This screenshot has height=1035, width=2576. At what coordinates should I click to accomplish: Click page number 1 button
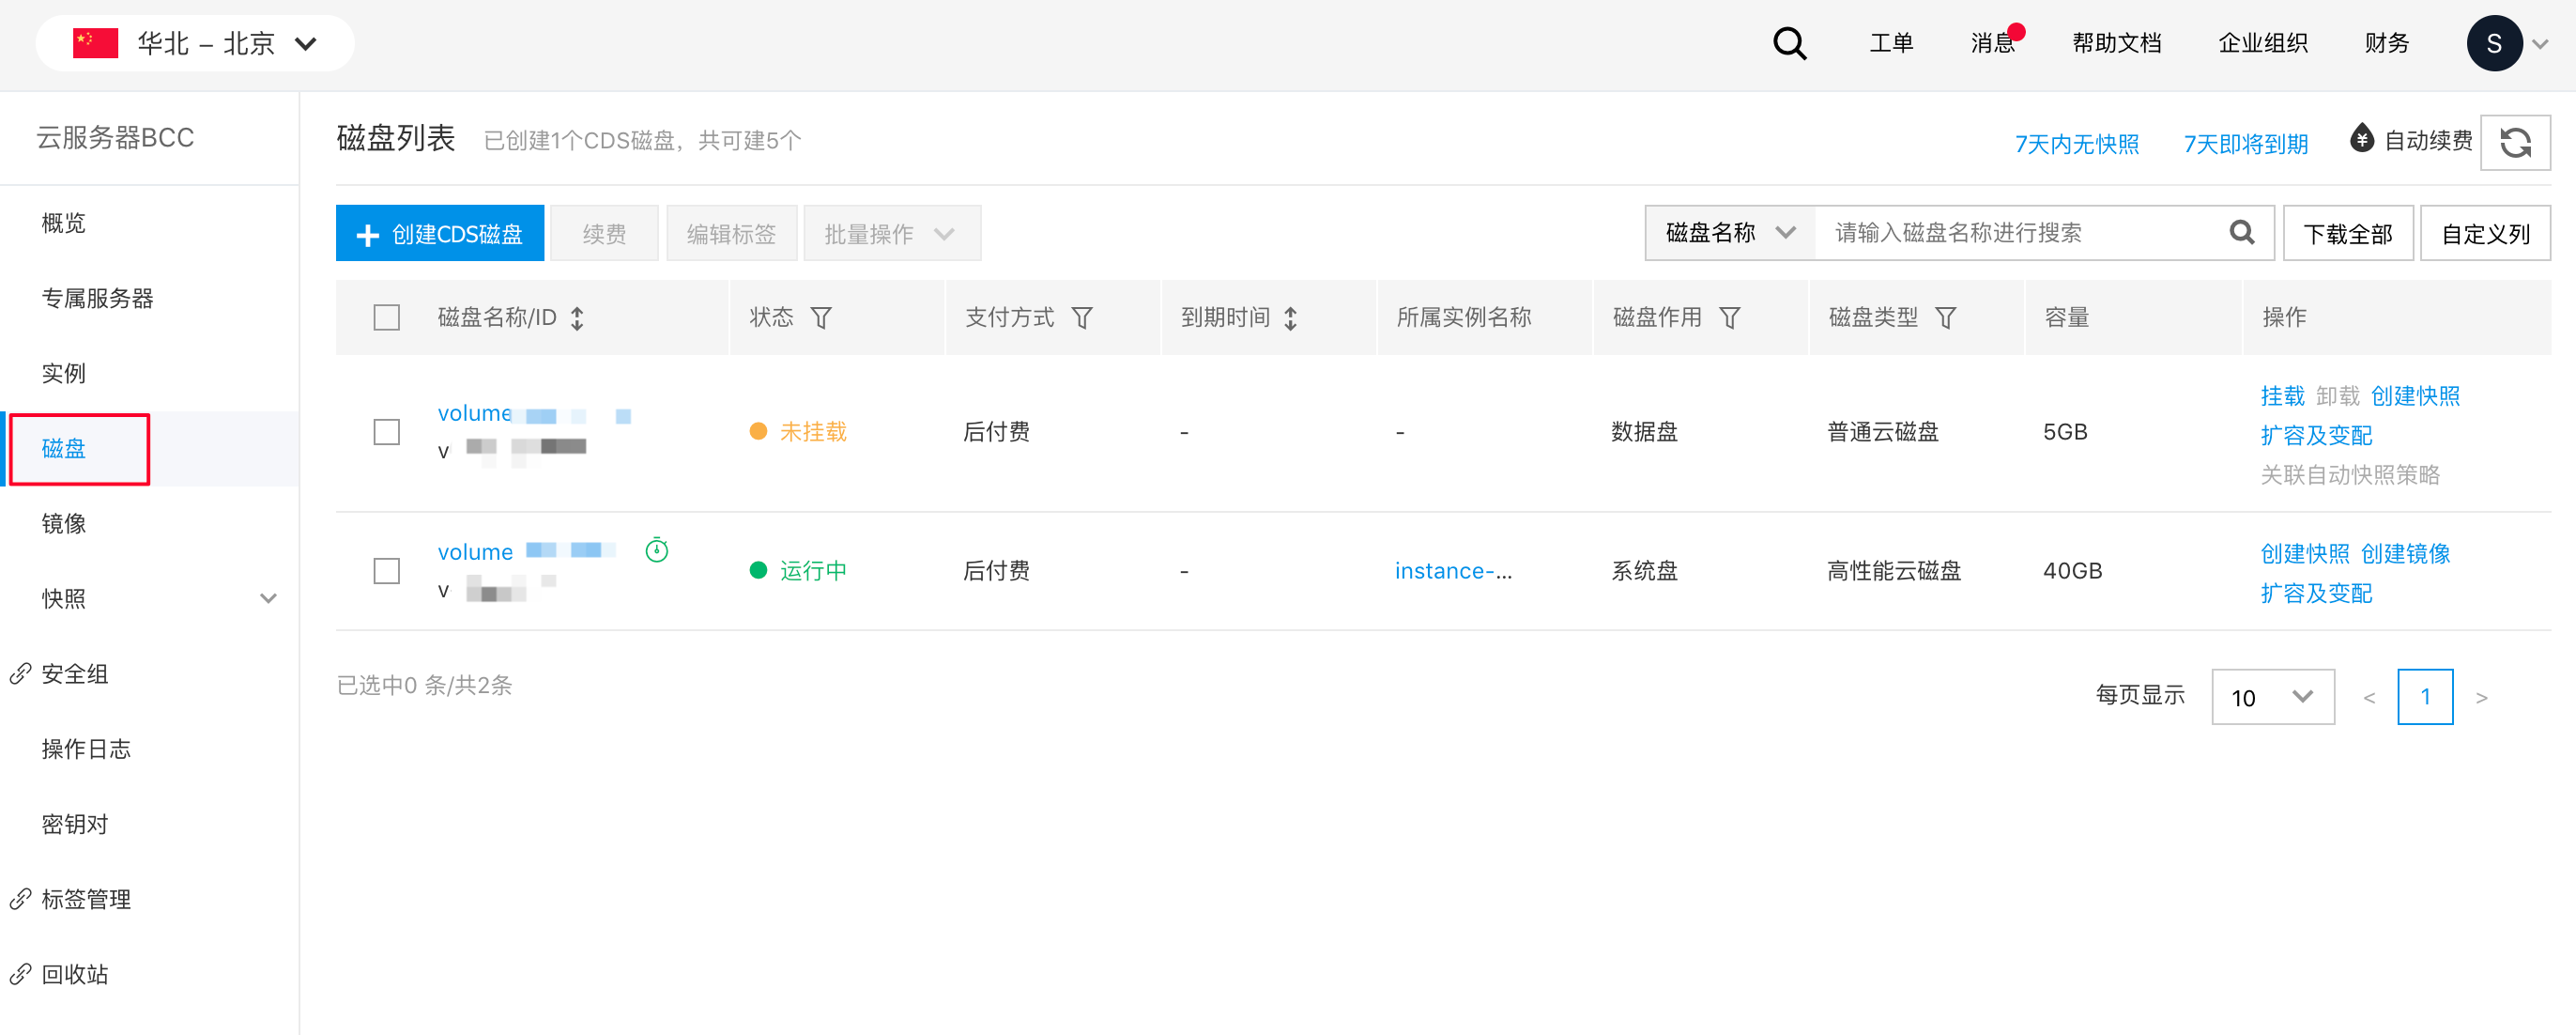coord(2425,697)
